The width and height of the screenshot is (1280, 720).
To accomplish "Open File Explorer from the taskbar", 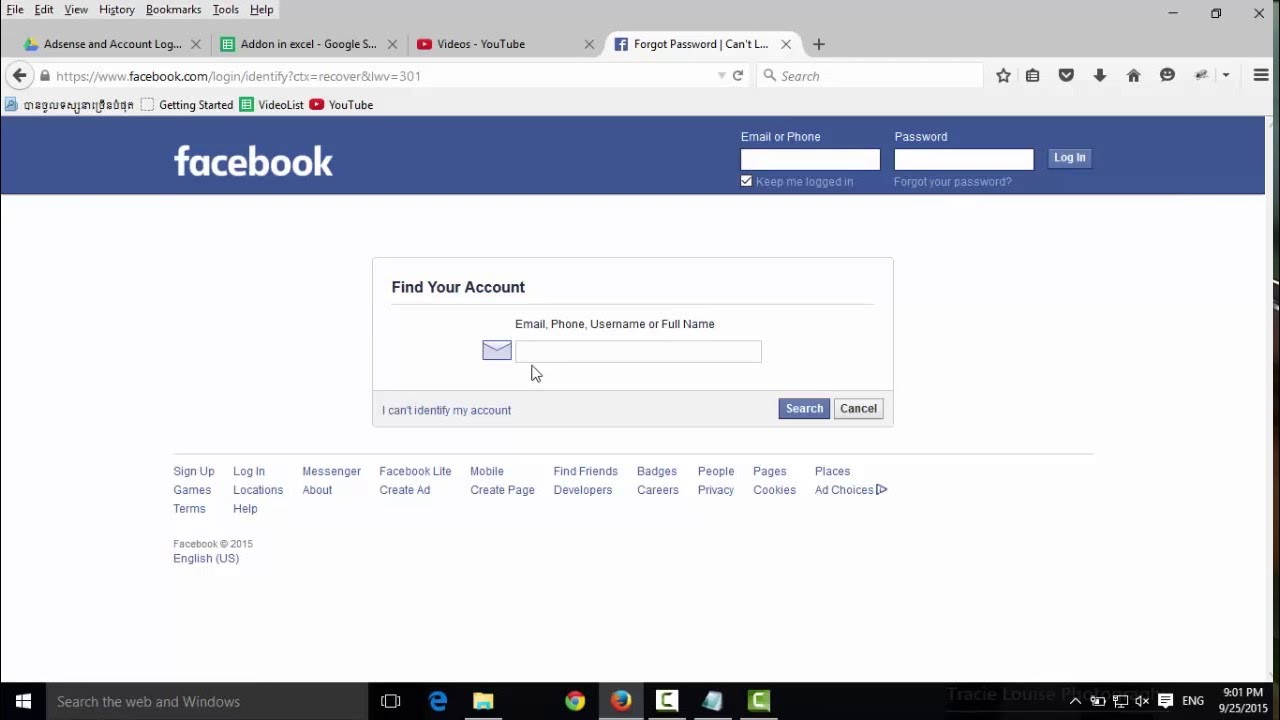I will click(483, 701).
